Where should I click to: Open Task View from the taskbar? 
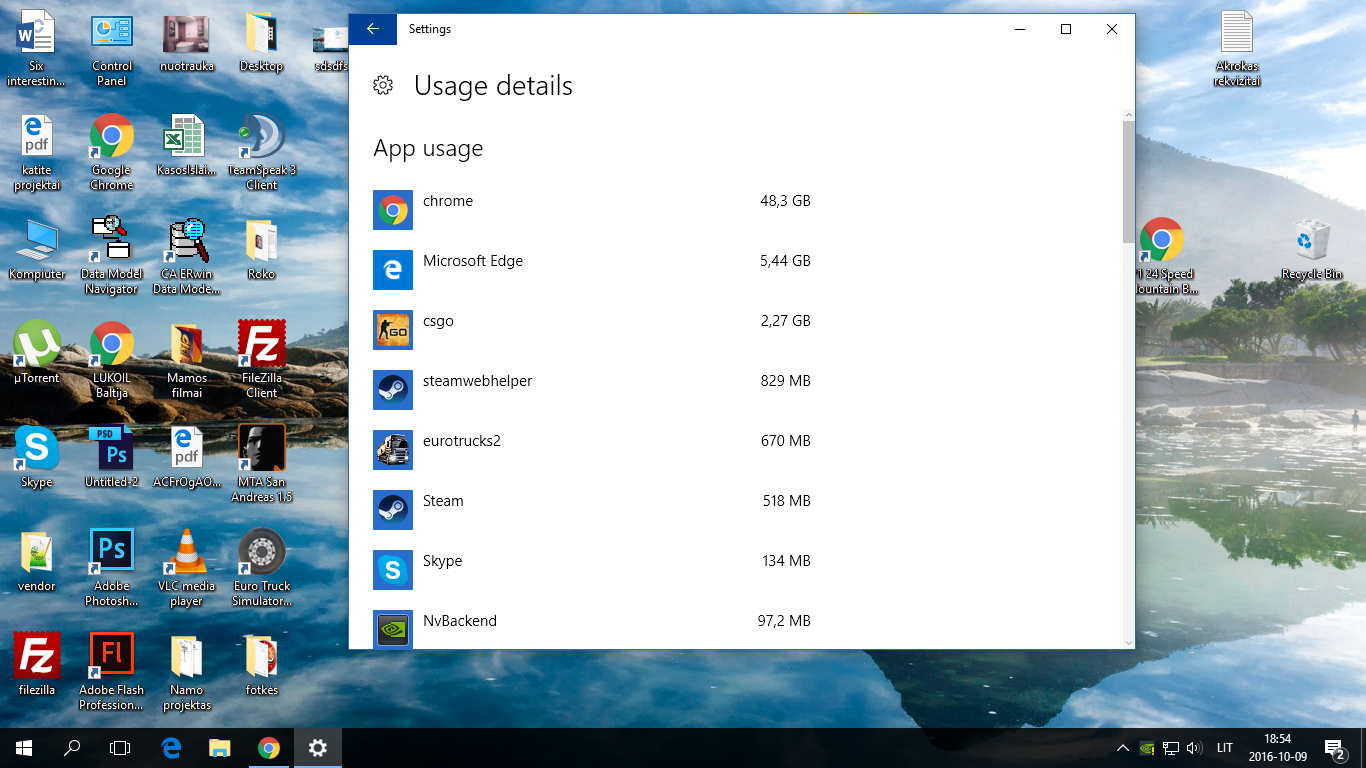point(120,747)
